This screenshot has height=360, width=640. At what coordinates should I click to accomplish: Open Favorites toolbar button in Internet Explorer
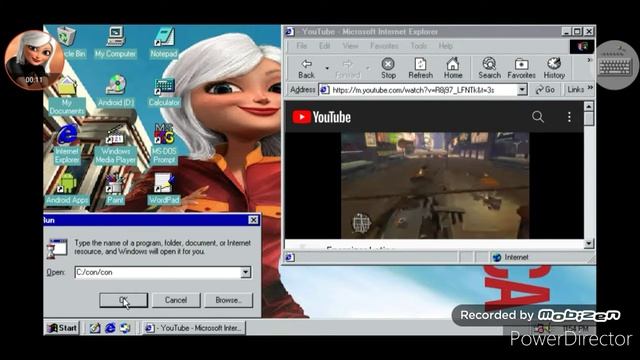point(521,69)
